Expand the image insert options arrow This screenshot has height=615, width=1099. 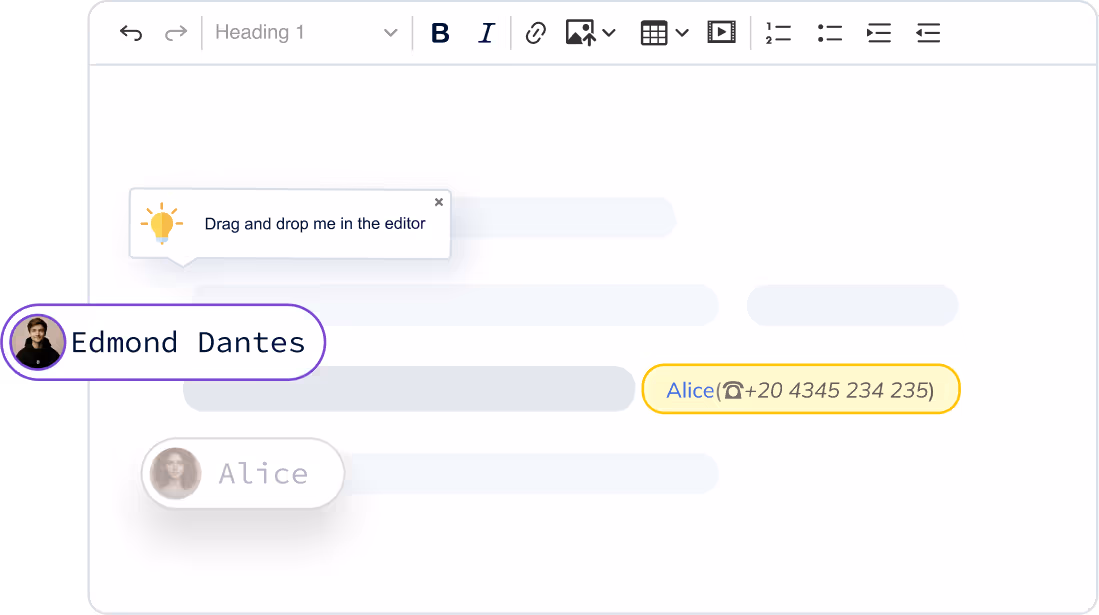609,33
